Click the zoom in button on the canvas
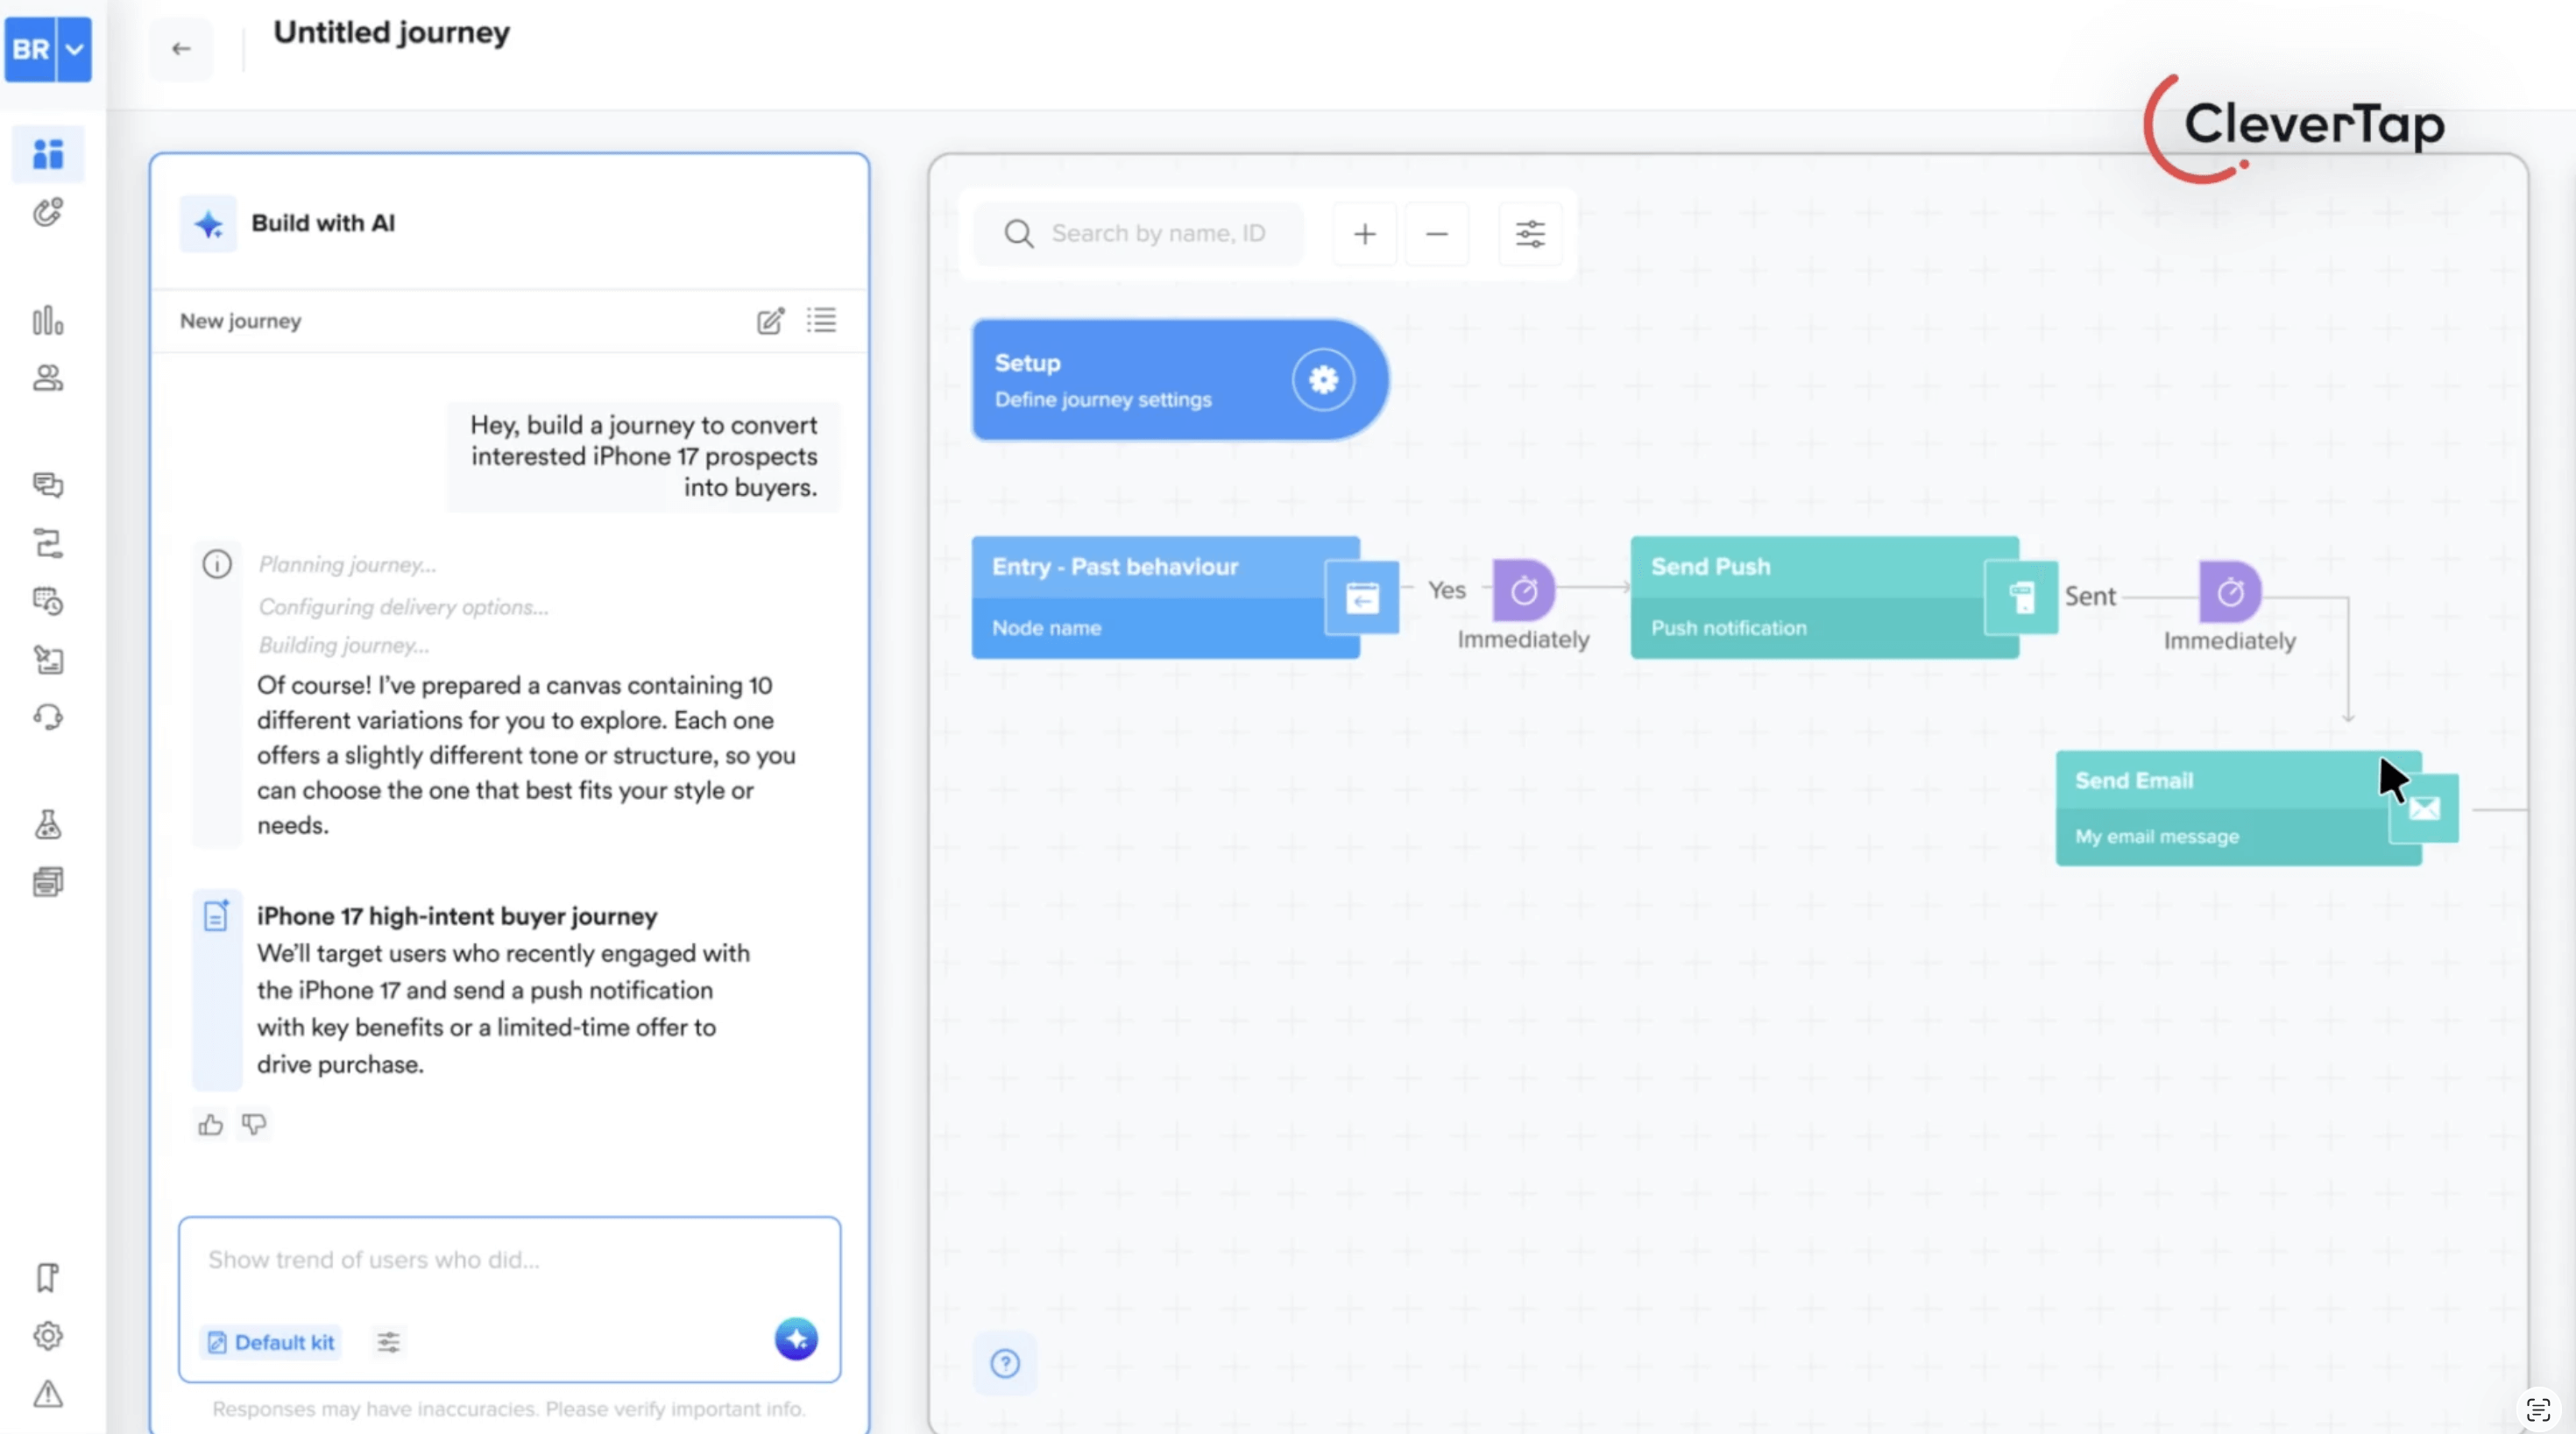The height and width of the screenshot is (1434, 2576). [x=1364, y=233]
